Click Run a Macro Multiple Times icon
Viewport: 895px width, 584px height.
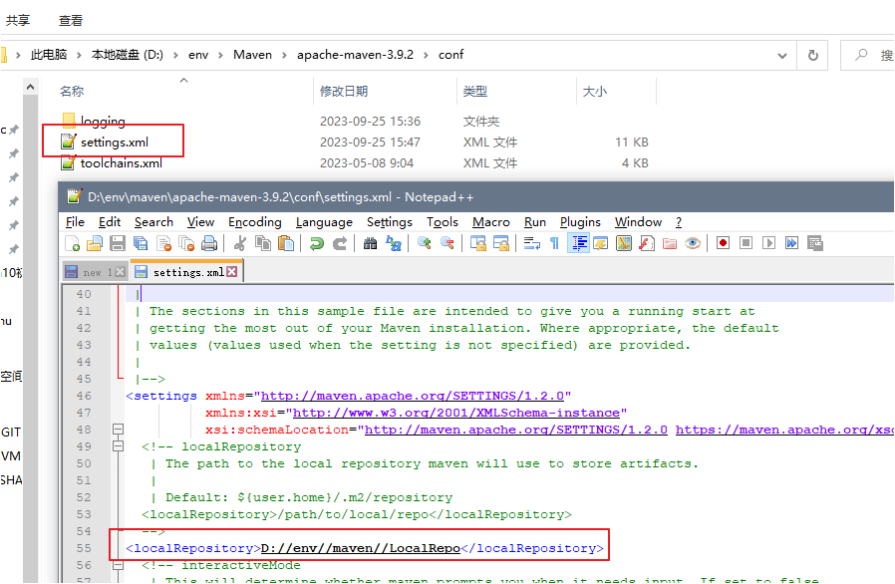(792, 243)
